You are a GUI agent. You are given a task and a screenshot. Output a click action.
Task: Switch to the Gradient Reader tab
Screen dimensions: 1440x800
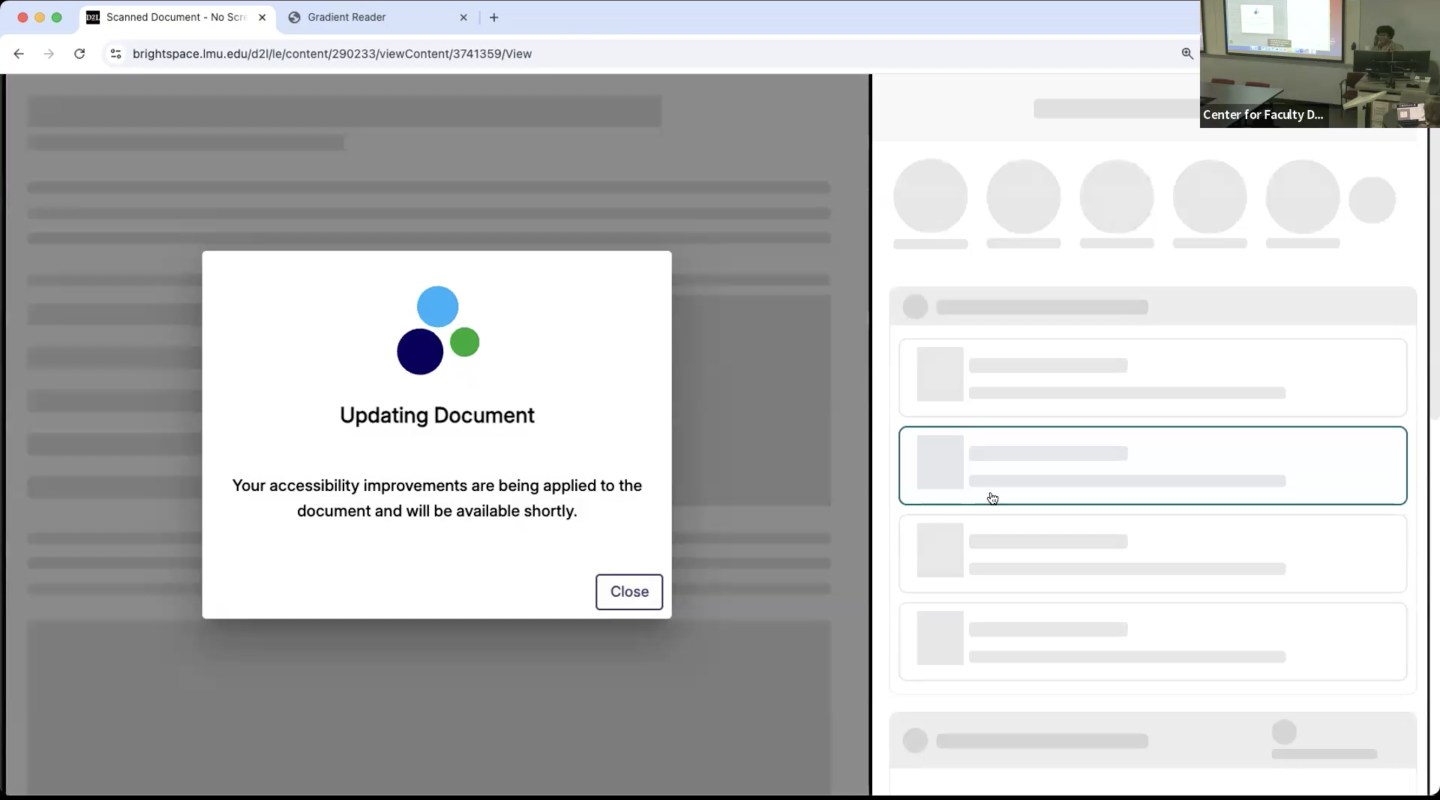point(370,17)
